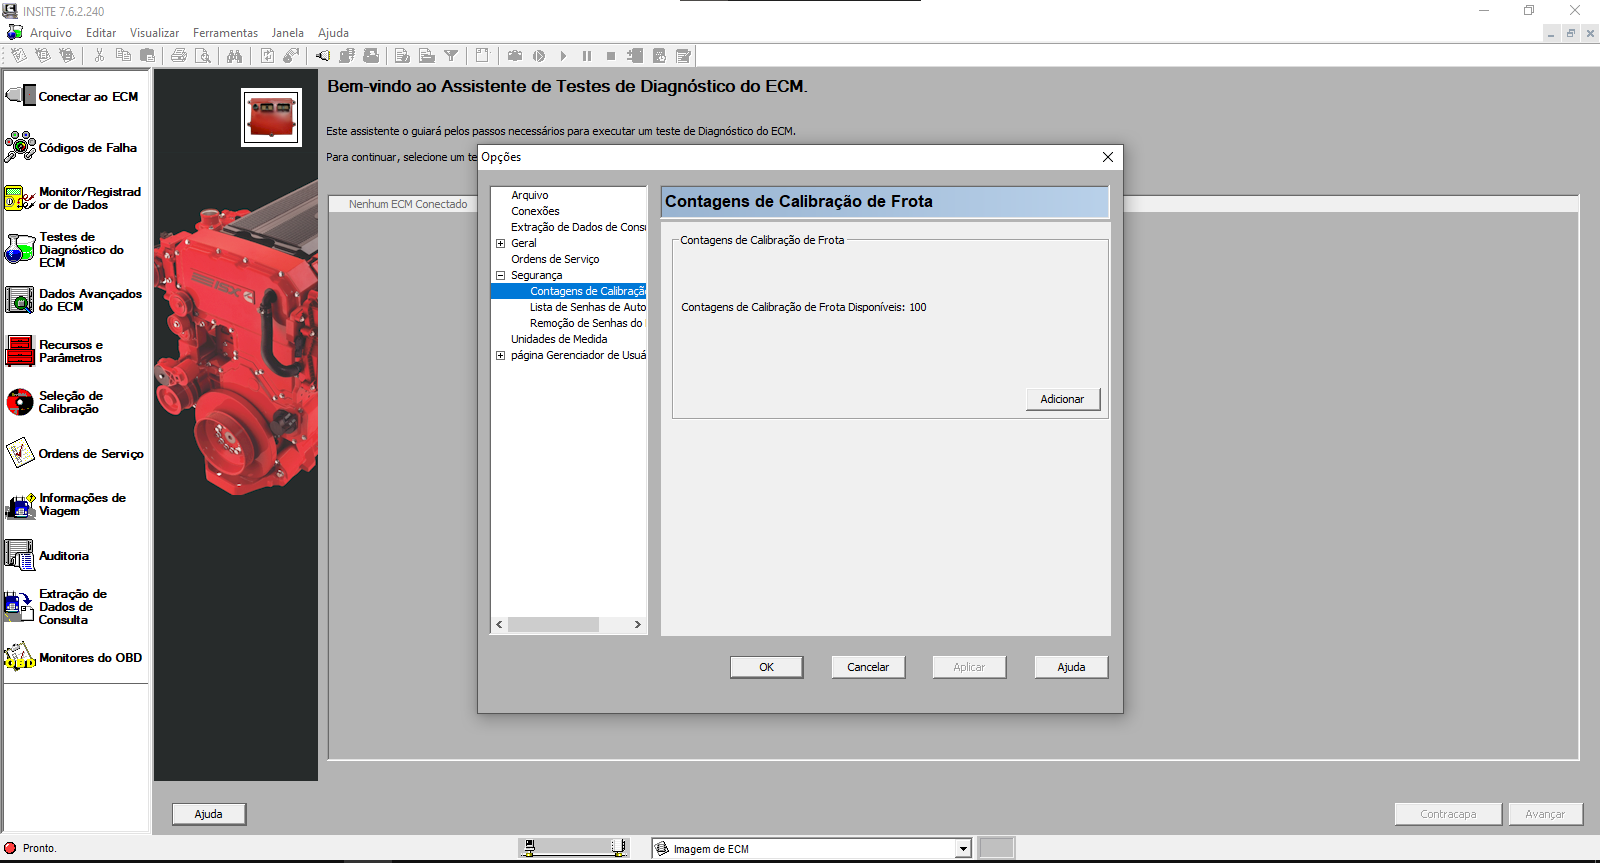Select Monitor/Registrador de Dados icon
This screenshot has width=1600, height=863.
pyautogui.click(x=20, y=198)
